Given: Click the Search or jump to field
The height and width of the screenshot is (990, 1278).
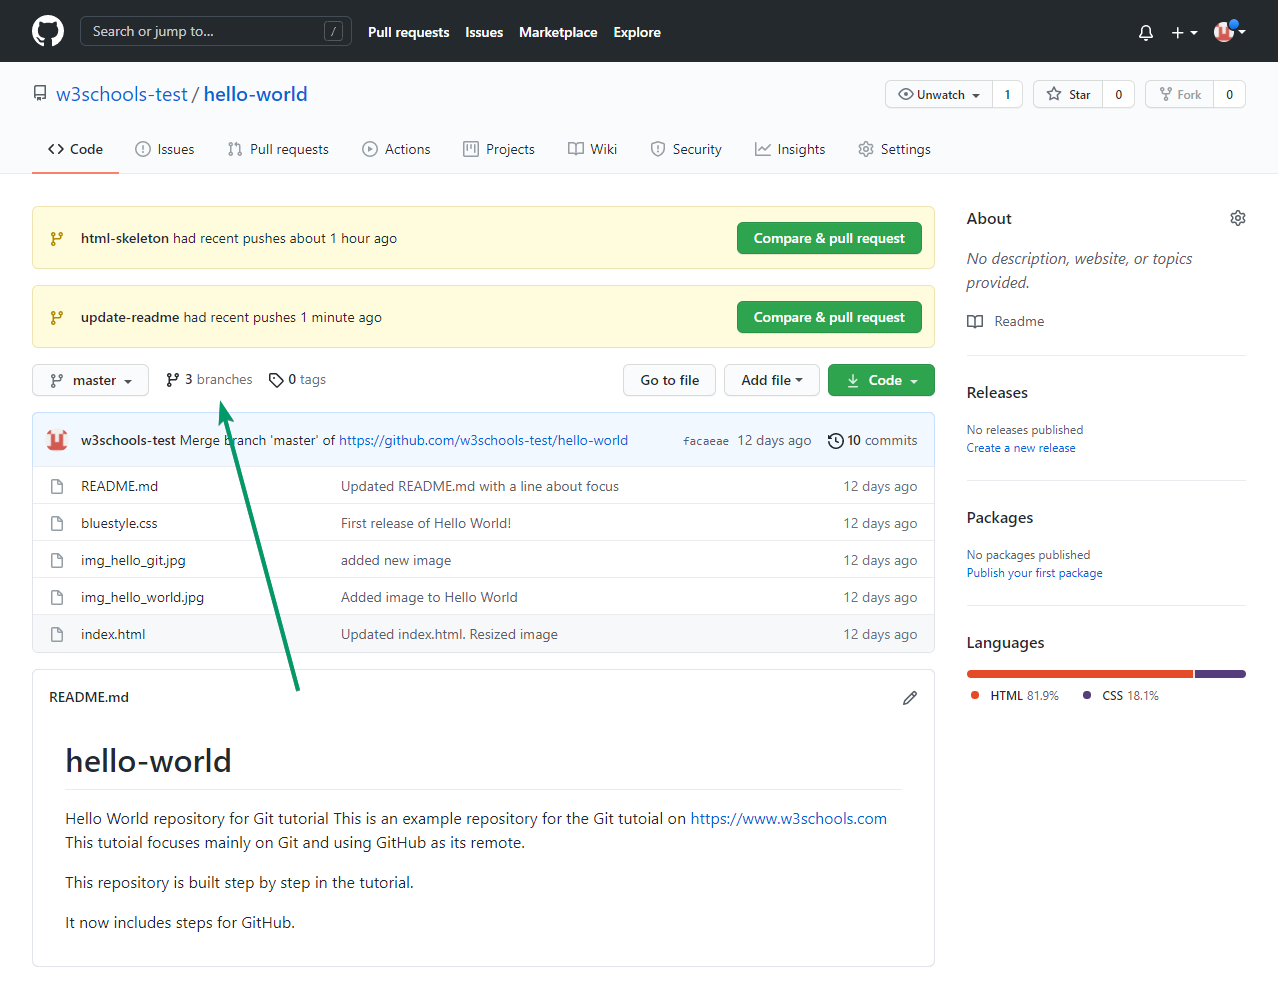Looking at the screenshot, I should point(215,31).
